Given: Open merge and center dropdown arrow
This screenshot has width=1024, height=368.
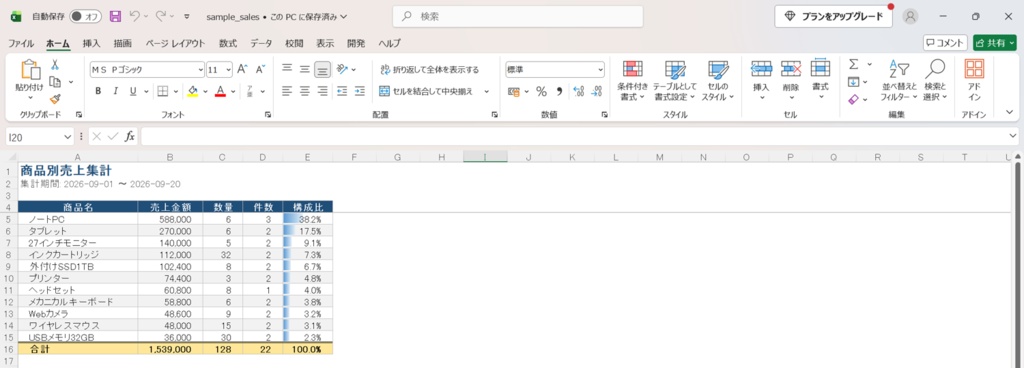Looking at the screenshot, I should pyautogui.click(x=487, y=91).
